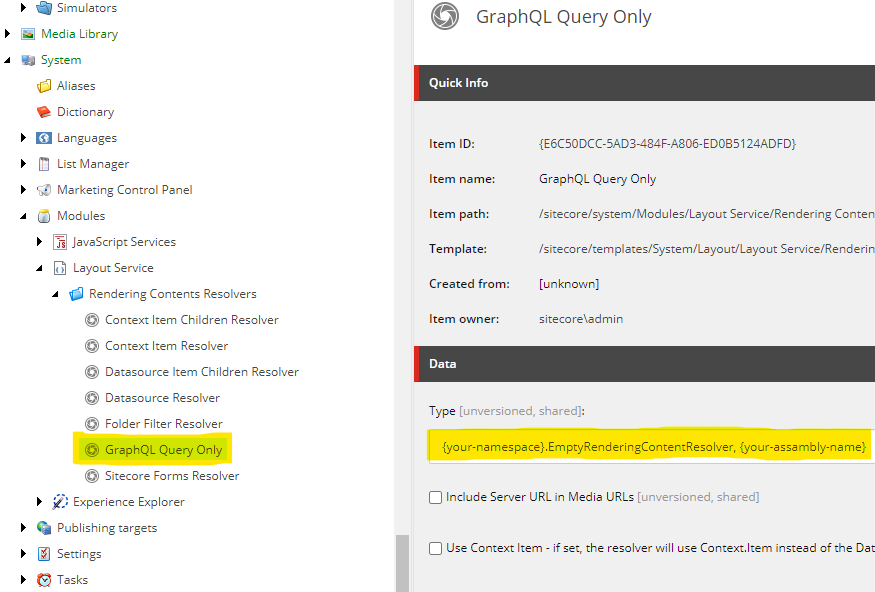Image resolution: width=875 pixels, height=592 pixels.
Task: Open the Sitecore Forms Resolver item
Action: coord(94,475)
